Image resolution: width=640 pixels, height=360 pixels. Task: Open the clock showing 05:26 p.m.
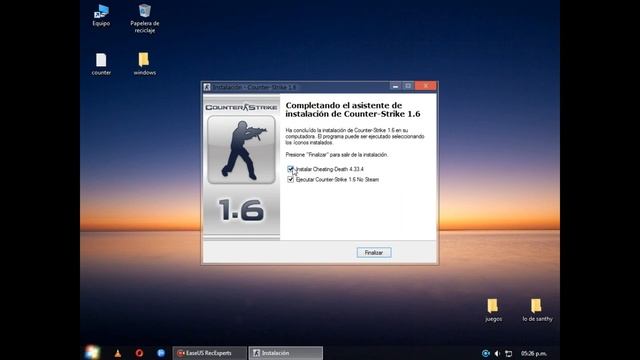(533, 353)
